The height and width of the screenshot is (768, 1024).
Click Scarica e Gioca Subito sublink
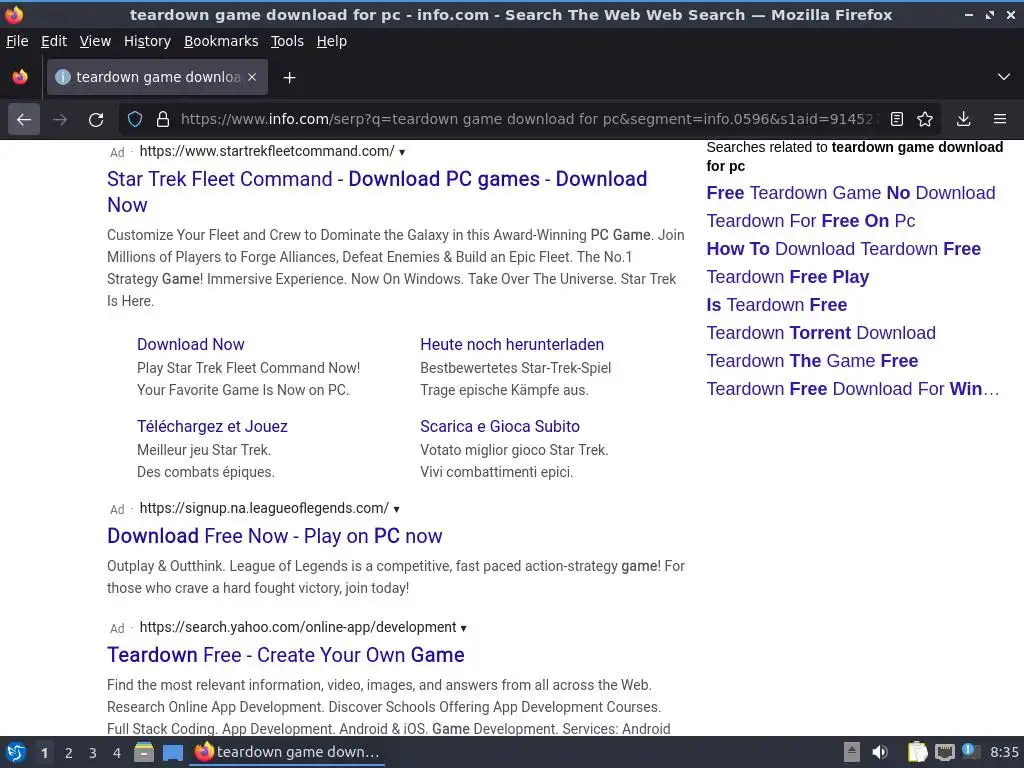point(500,426)
